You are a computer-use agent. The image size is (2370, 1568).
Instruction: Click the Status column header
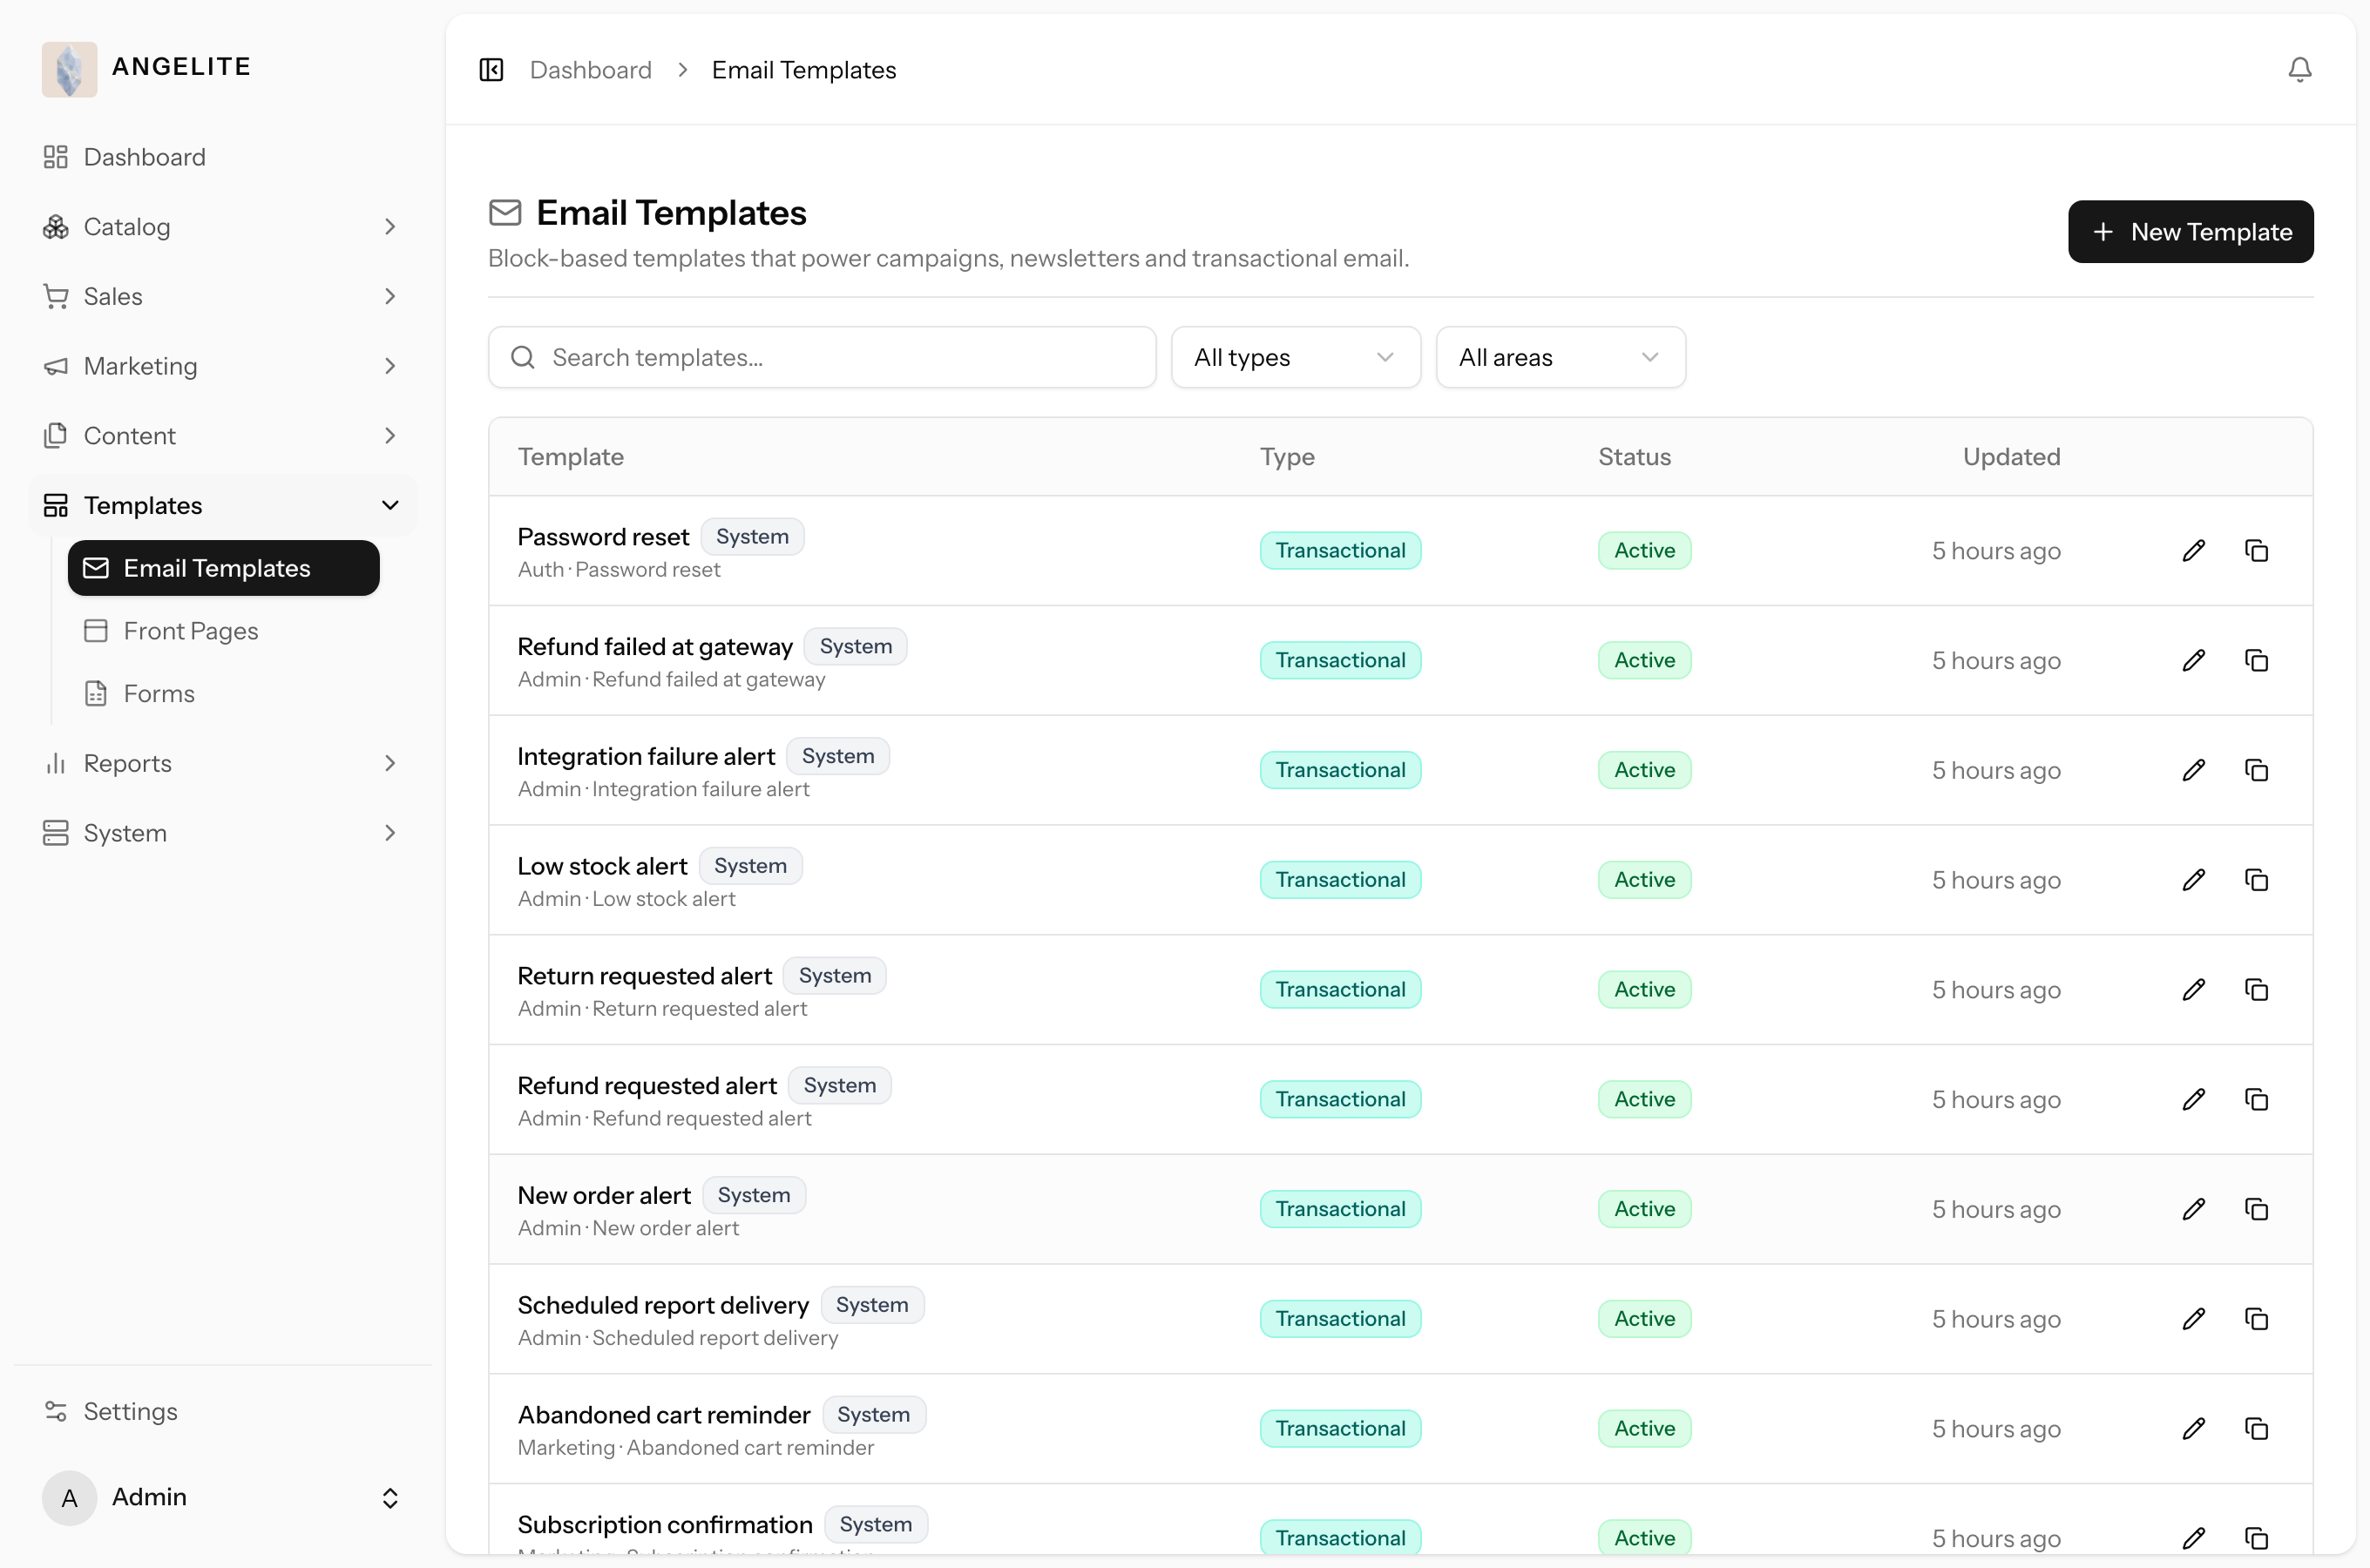coord(1634,457)
